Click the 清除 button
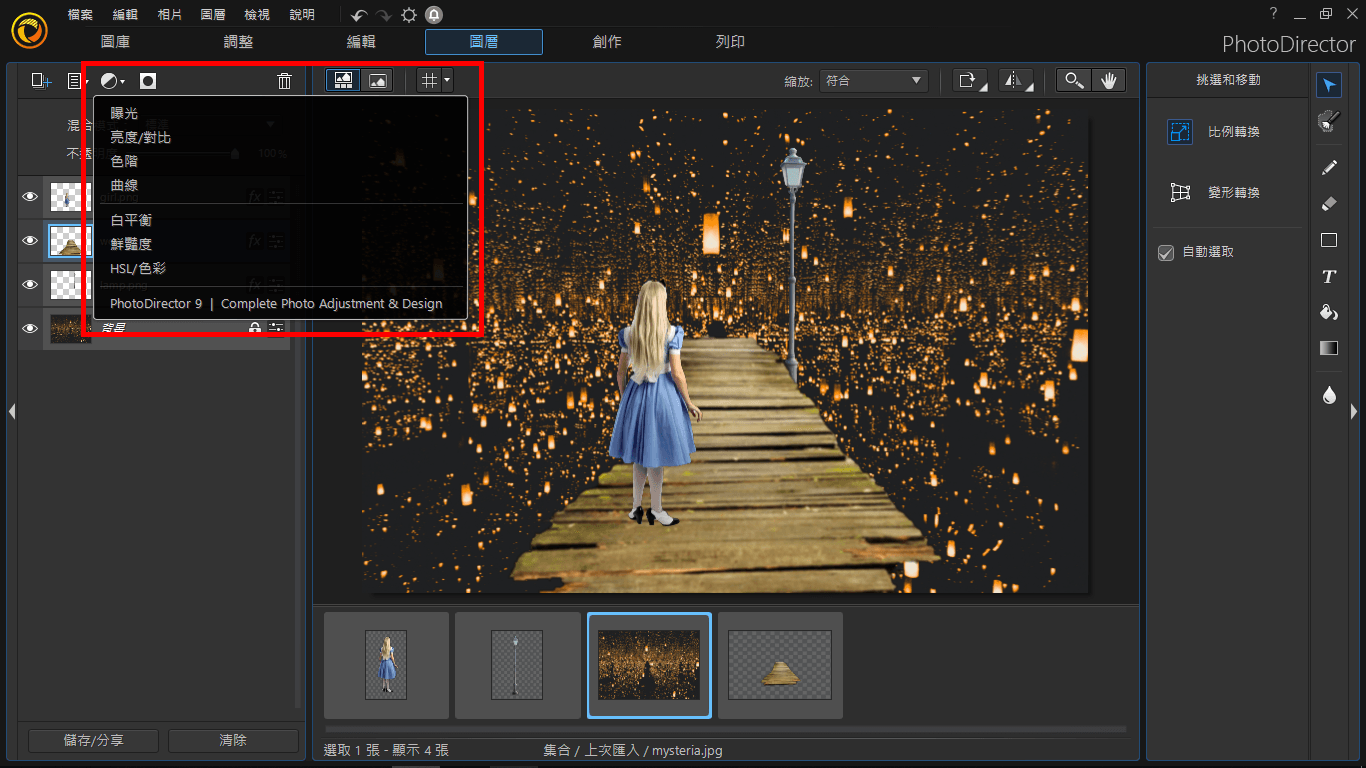The width and height of the screenshot is (1366, 768). tap(233, 740)
